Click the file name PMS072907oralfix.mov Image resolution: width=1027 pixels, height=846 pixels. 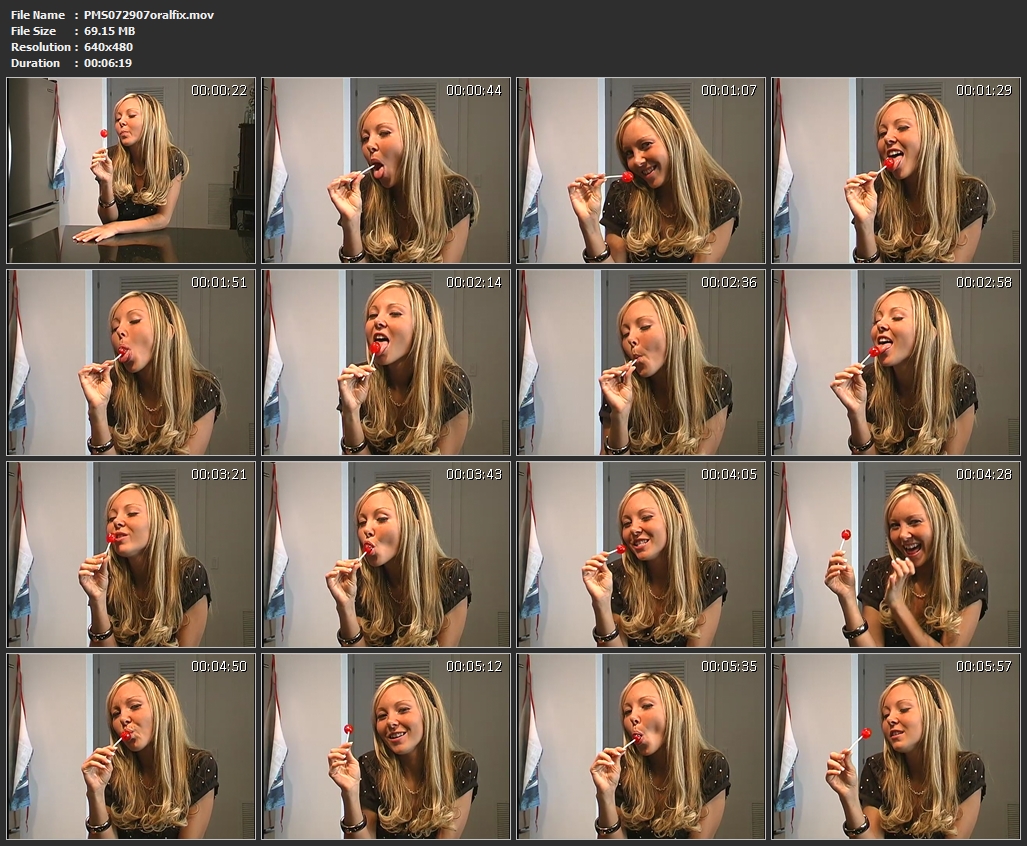(149, 15)
